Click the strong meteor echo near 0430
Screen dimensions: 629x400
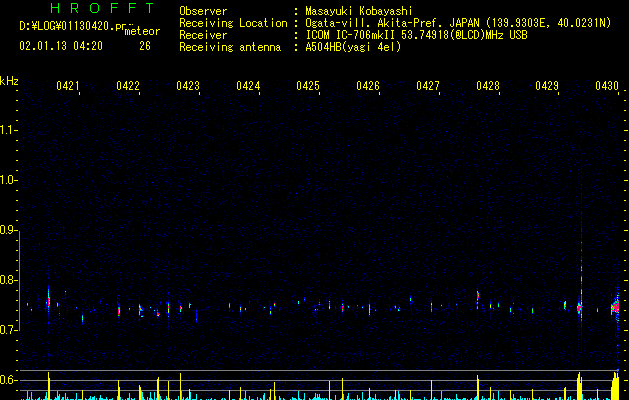point(615,307)
